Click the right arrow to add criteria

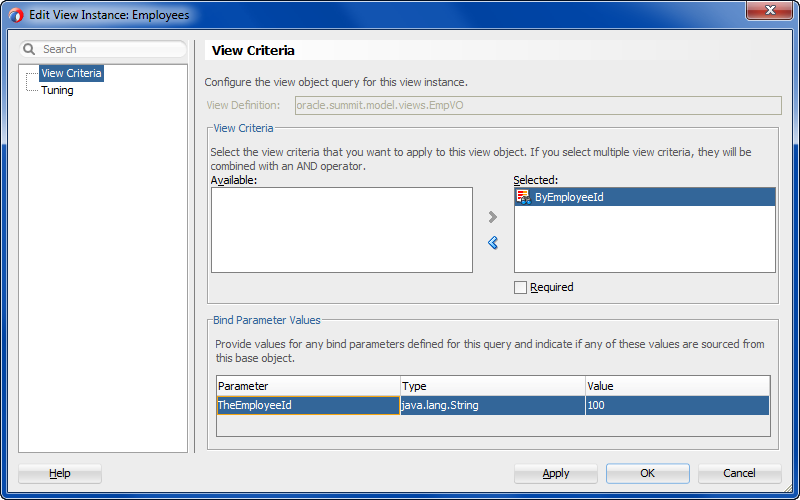tap(492, 217)
